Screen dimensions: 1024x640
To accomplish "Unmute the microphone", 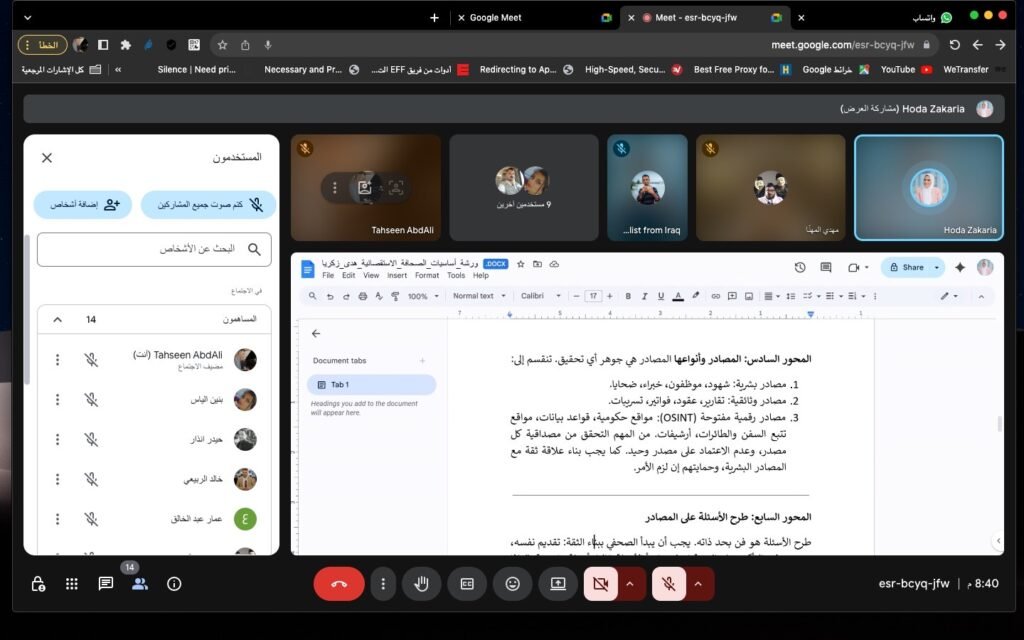I will point(668,584).
